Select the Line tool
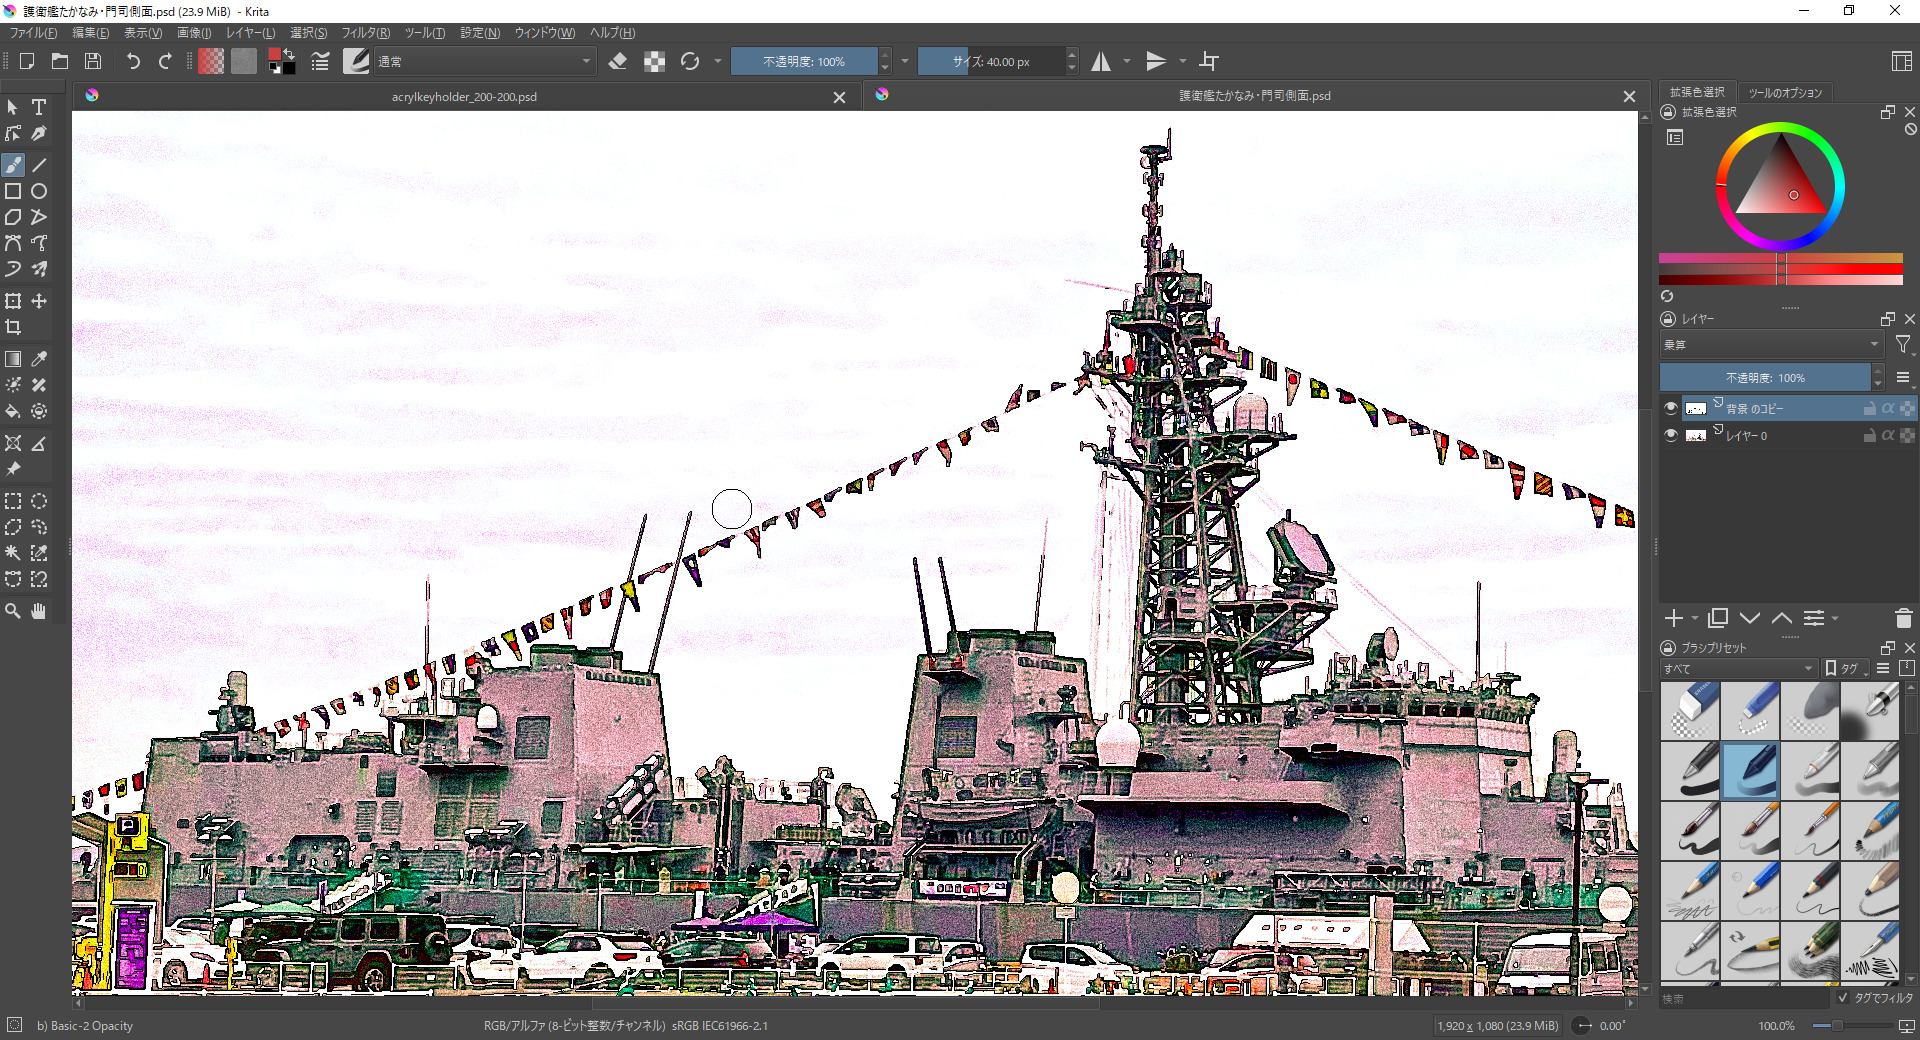Viewport: 1920px width, 1040px height. point(39,165)
